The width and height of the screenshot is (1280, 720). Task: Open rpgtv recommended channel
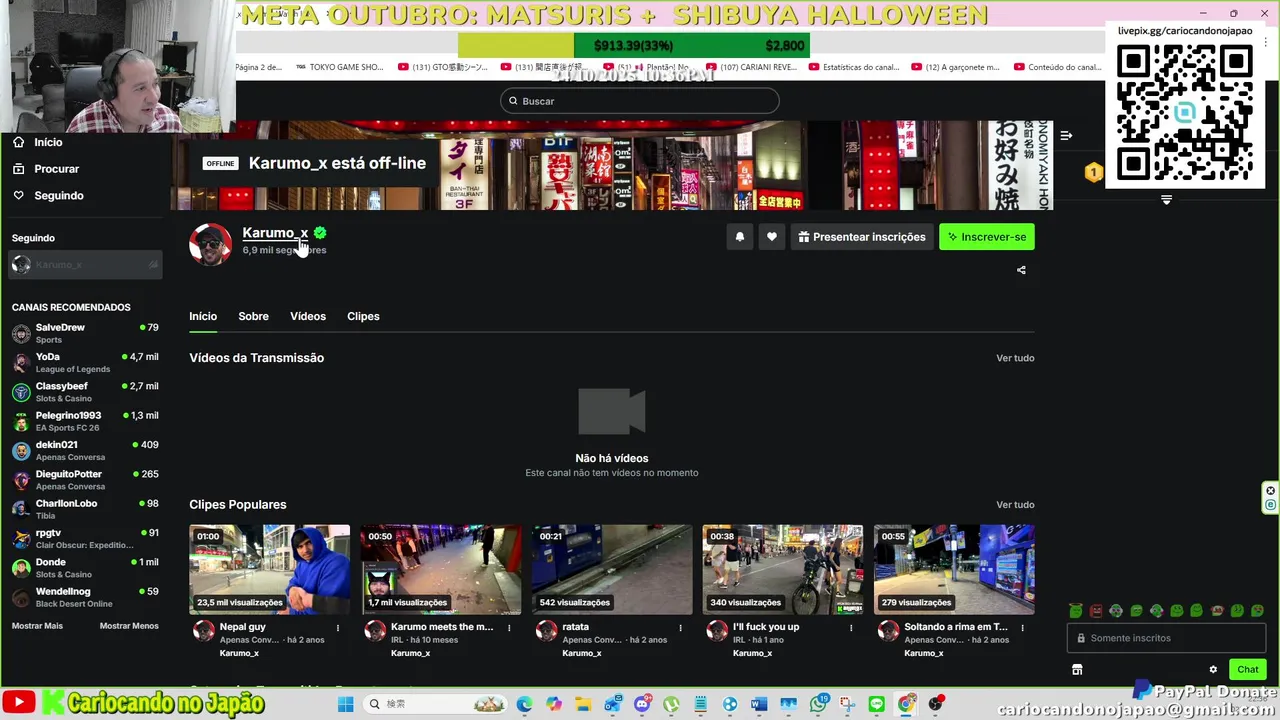(x=85, y=538)
